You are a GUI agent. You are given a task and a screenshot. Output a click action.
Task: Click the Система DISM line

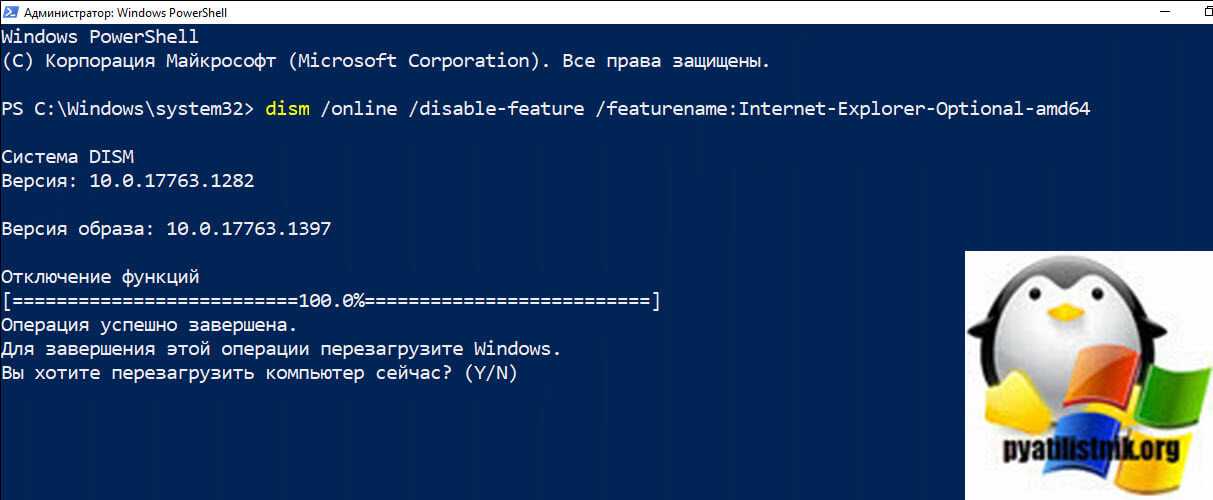[67, 157]
